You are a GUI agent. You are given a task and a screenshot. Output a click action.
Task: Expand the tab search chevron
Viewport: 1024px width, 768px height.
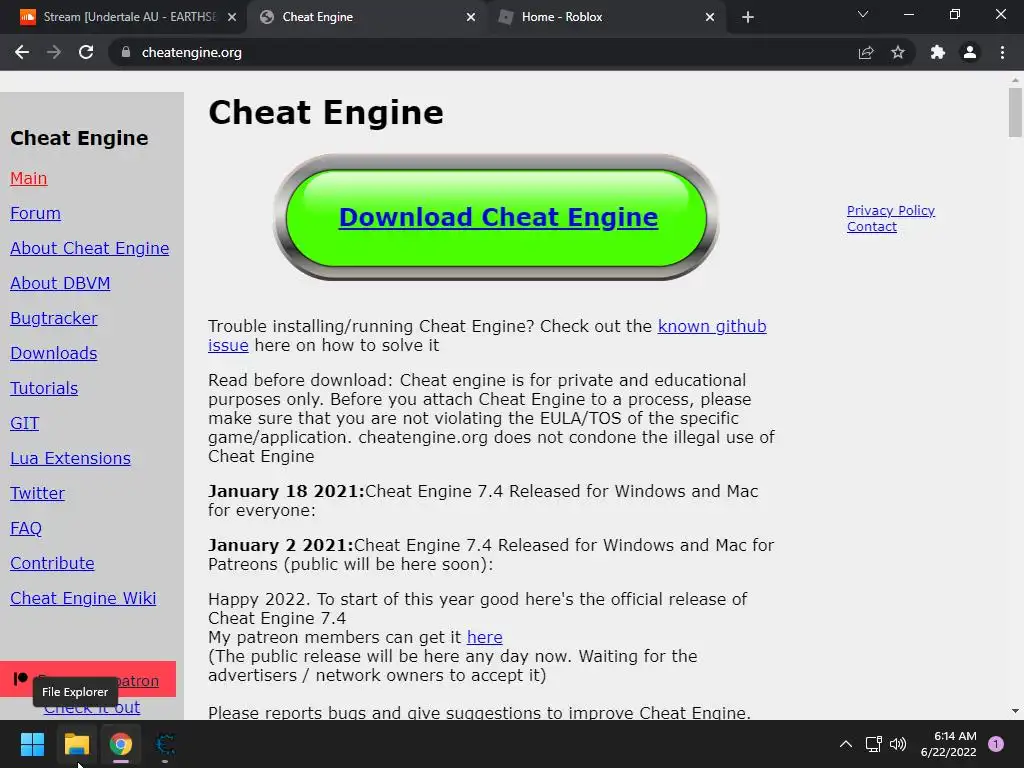coord(863,14)
